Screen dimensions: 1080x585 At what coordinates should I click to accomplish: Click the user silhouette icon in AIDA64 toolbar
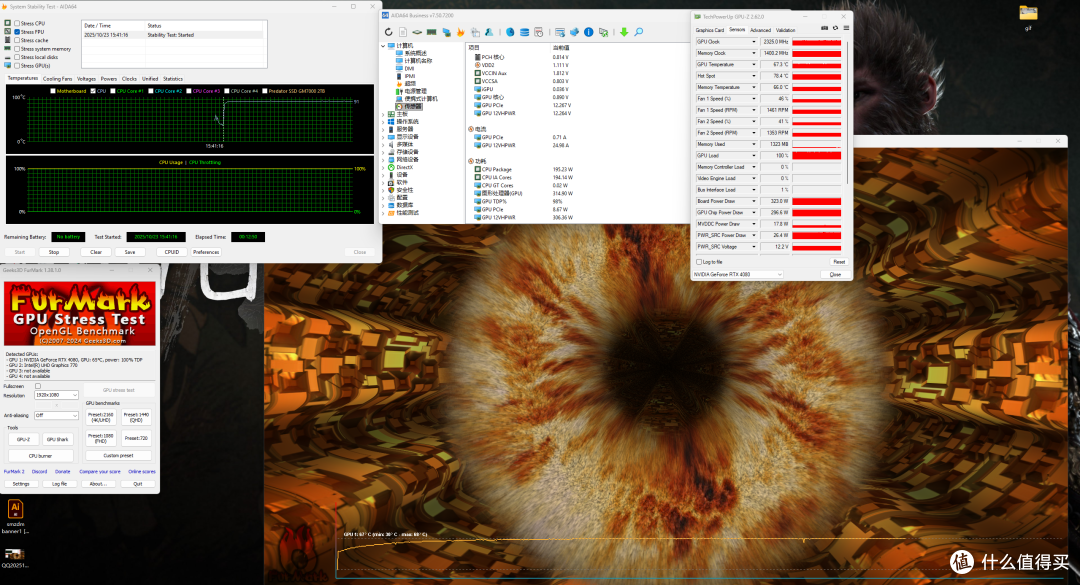coord(489,32)
